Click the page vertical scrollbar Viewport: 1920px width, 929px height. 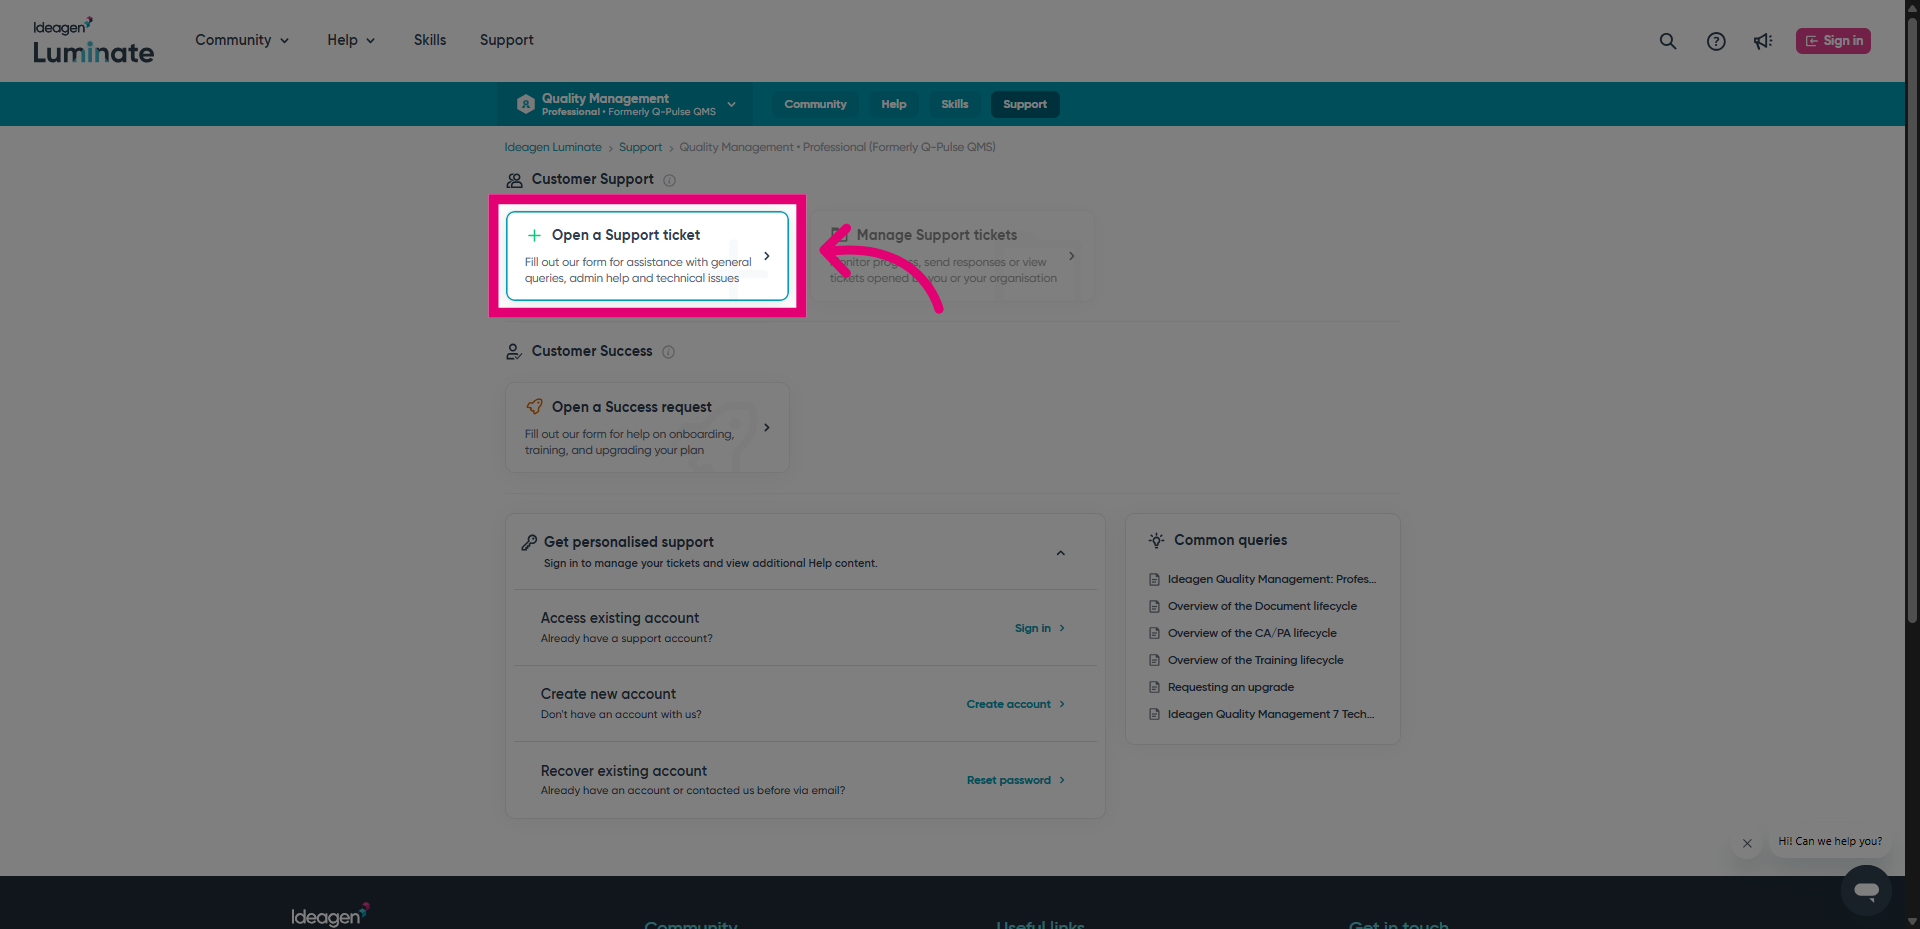1912,320
